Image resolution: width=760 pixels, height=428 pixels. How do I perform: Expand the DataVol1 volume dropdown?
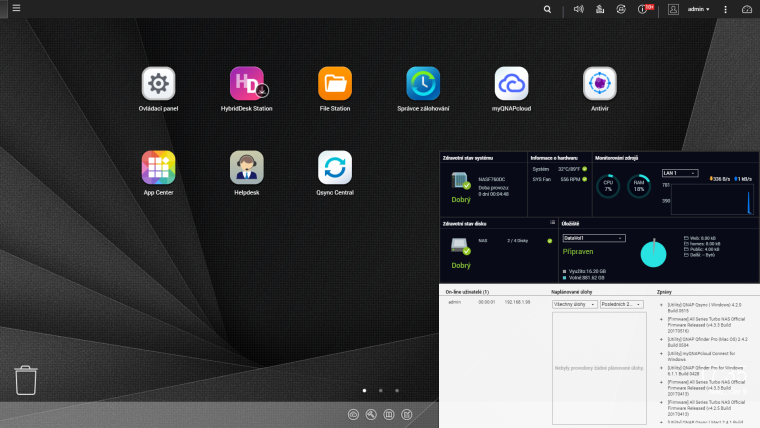[594, 238]
